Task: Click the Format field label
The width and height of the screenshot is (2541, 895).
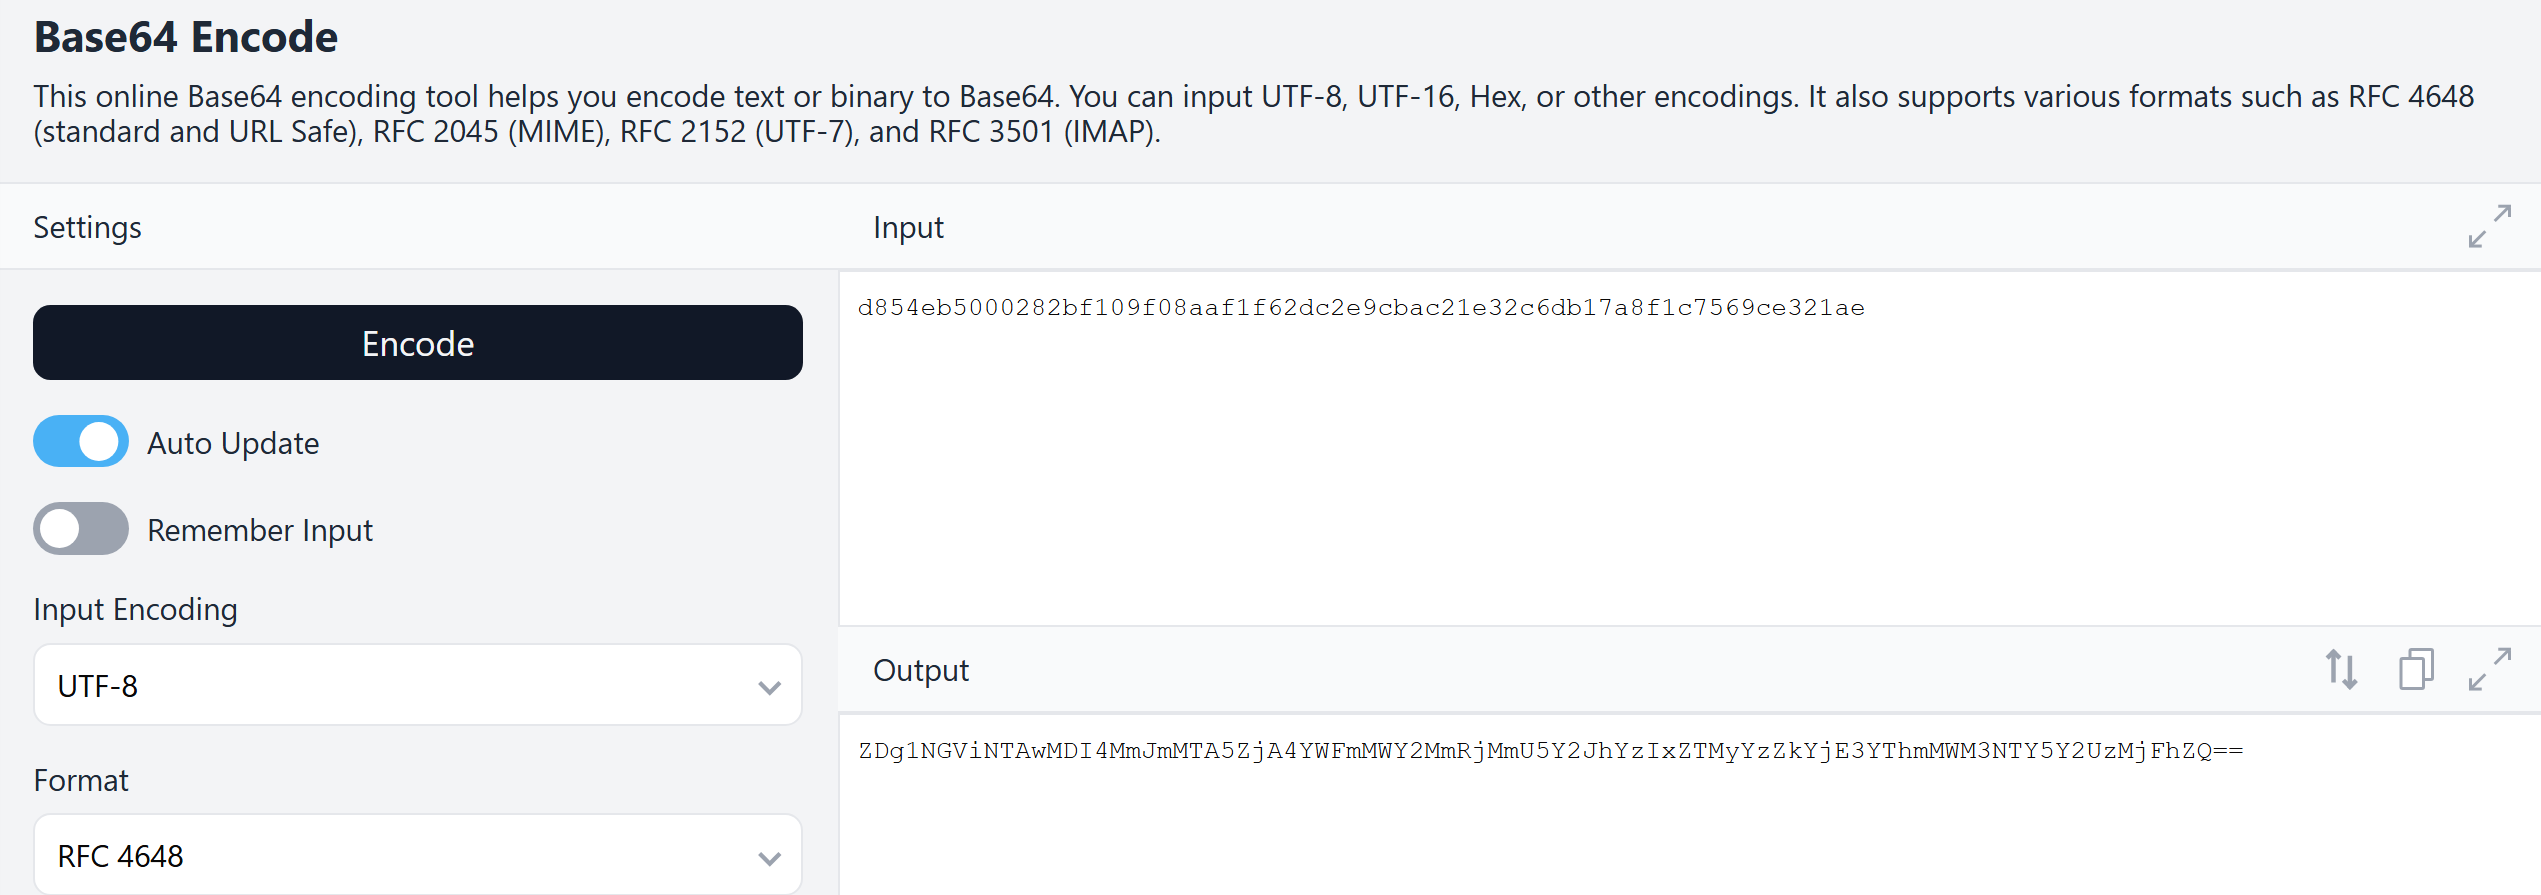Action: click(x=81, y=781)
